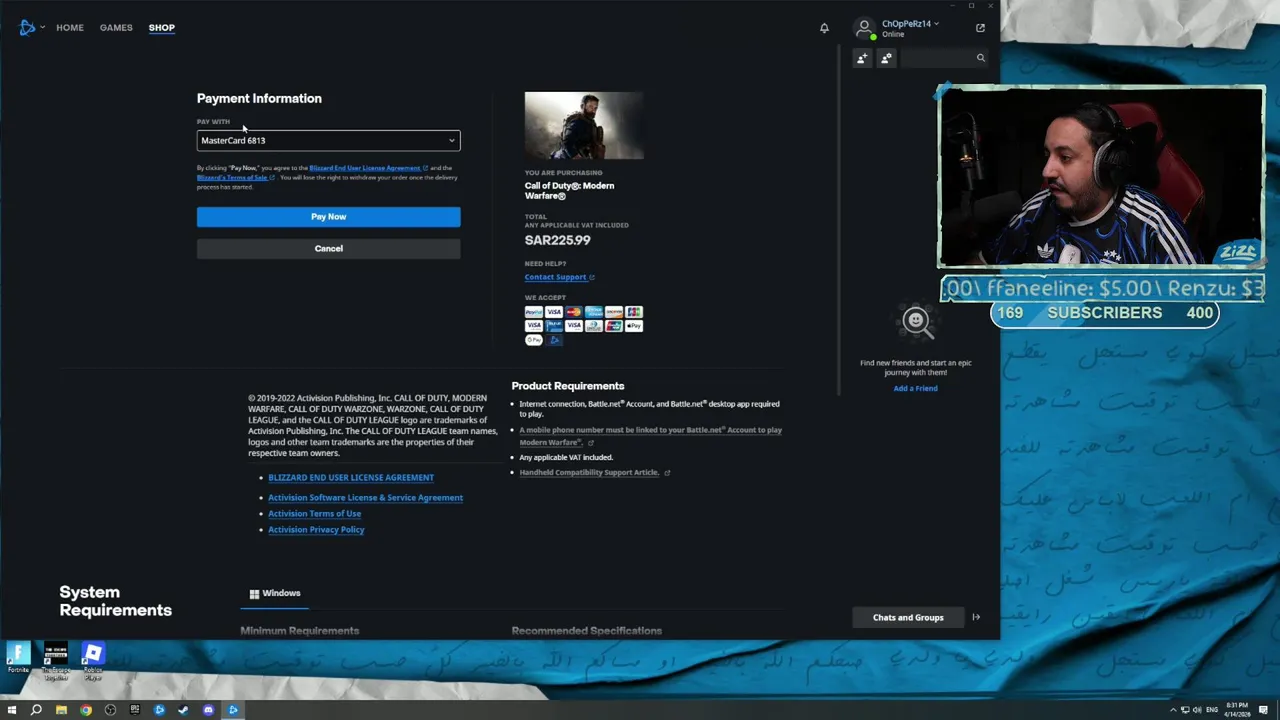Click the Minimum Requirements heading
The width and height of the screenshot is (1280, 720).
pyautogui.click(x=299, y=631)
